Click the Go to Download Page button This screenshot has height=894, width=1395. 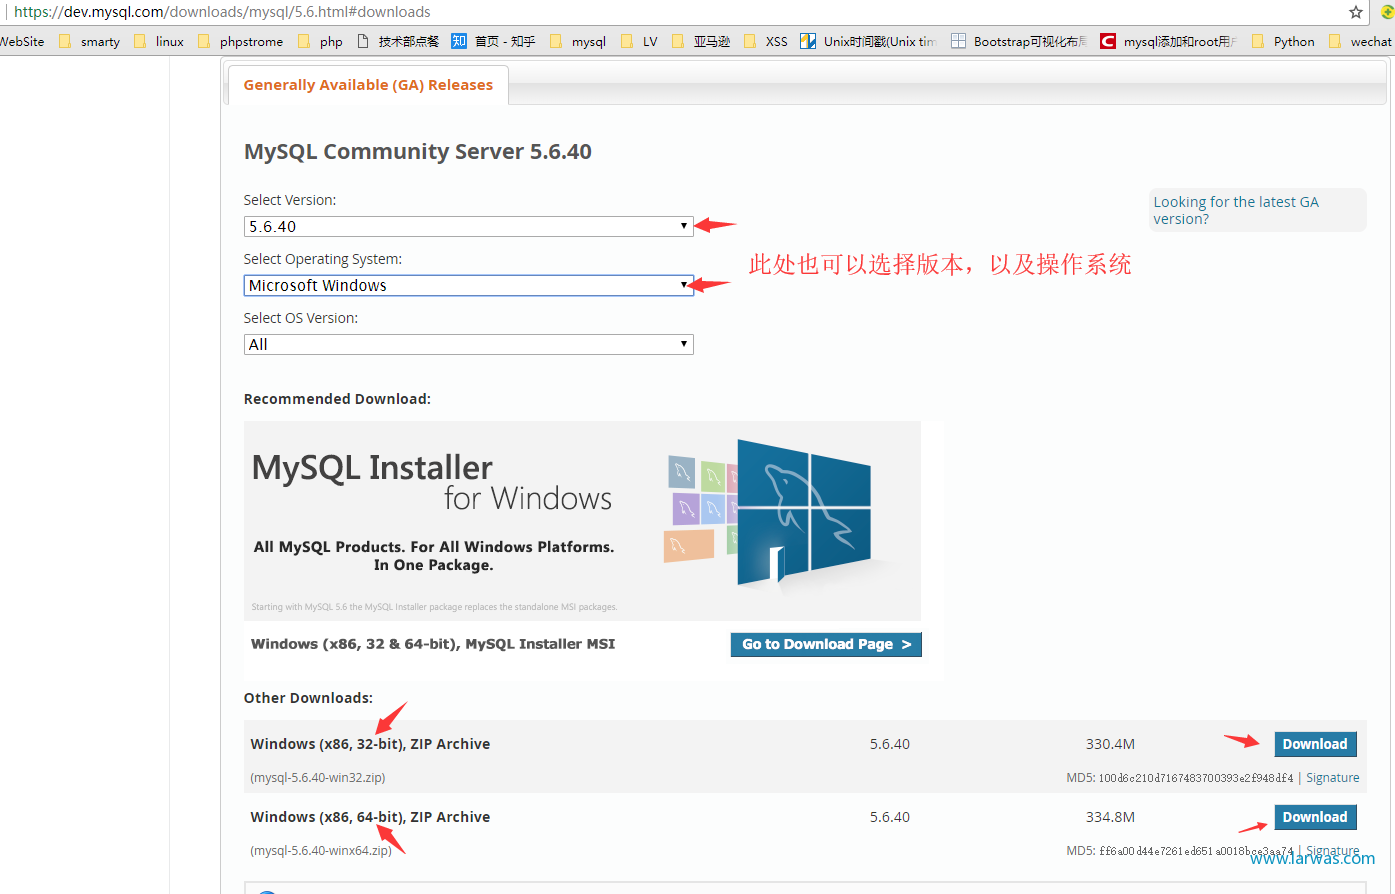tap(826, 644)
